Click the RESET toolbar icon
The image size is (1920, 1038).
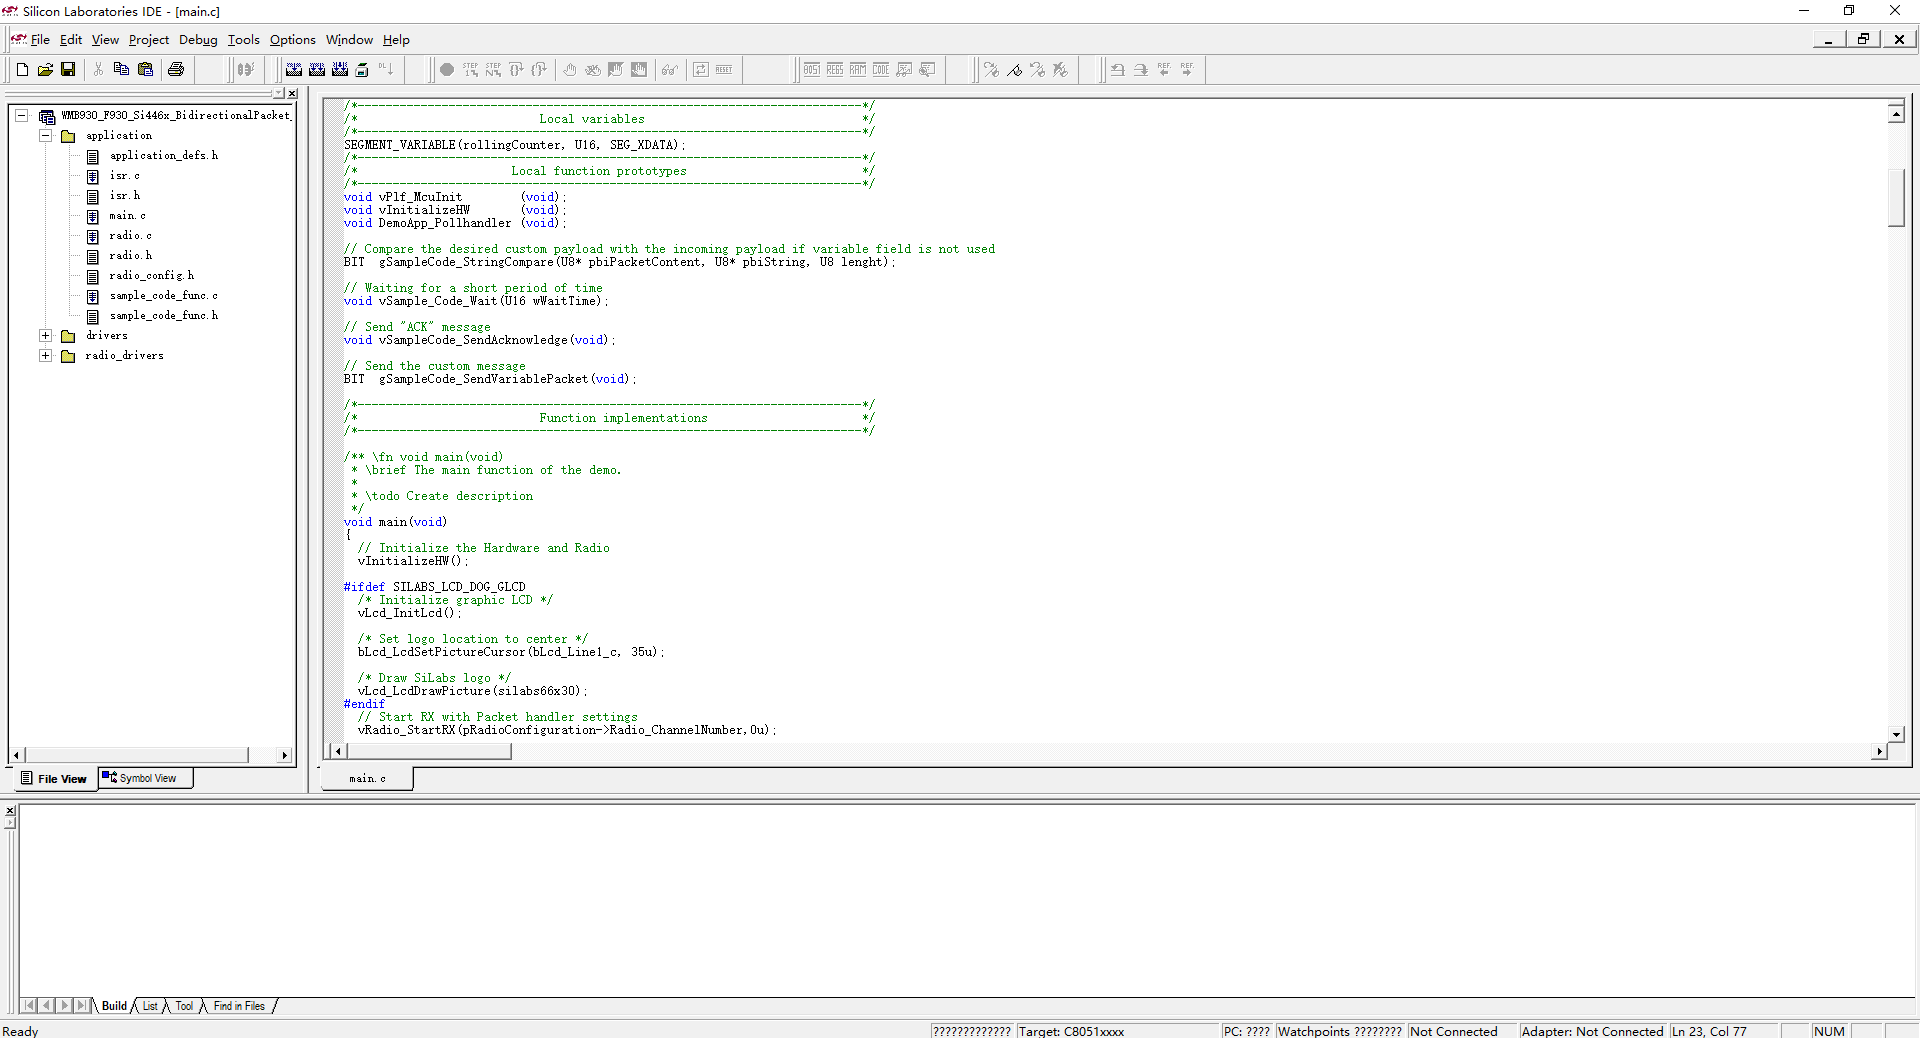tap(724, 69)
